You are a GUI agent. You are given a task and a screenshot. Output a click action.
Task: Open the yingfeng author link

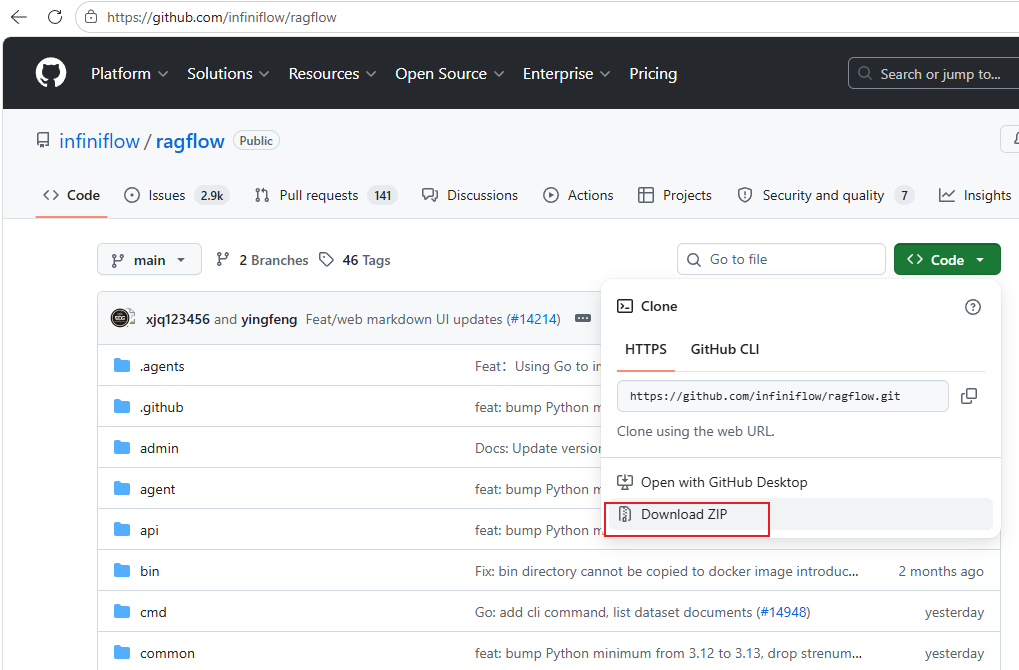[x=269, y=319]
